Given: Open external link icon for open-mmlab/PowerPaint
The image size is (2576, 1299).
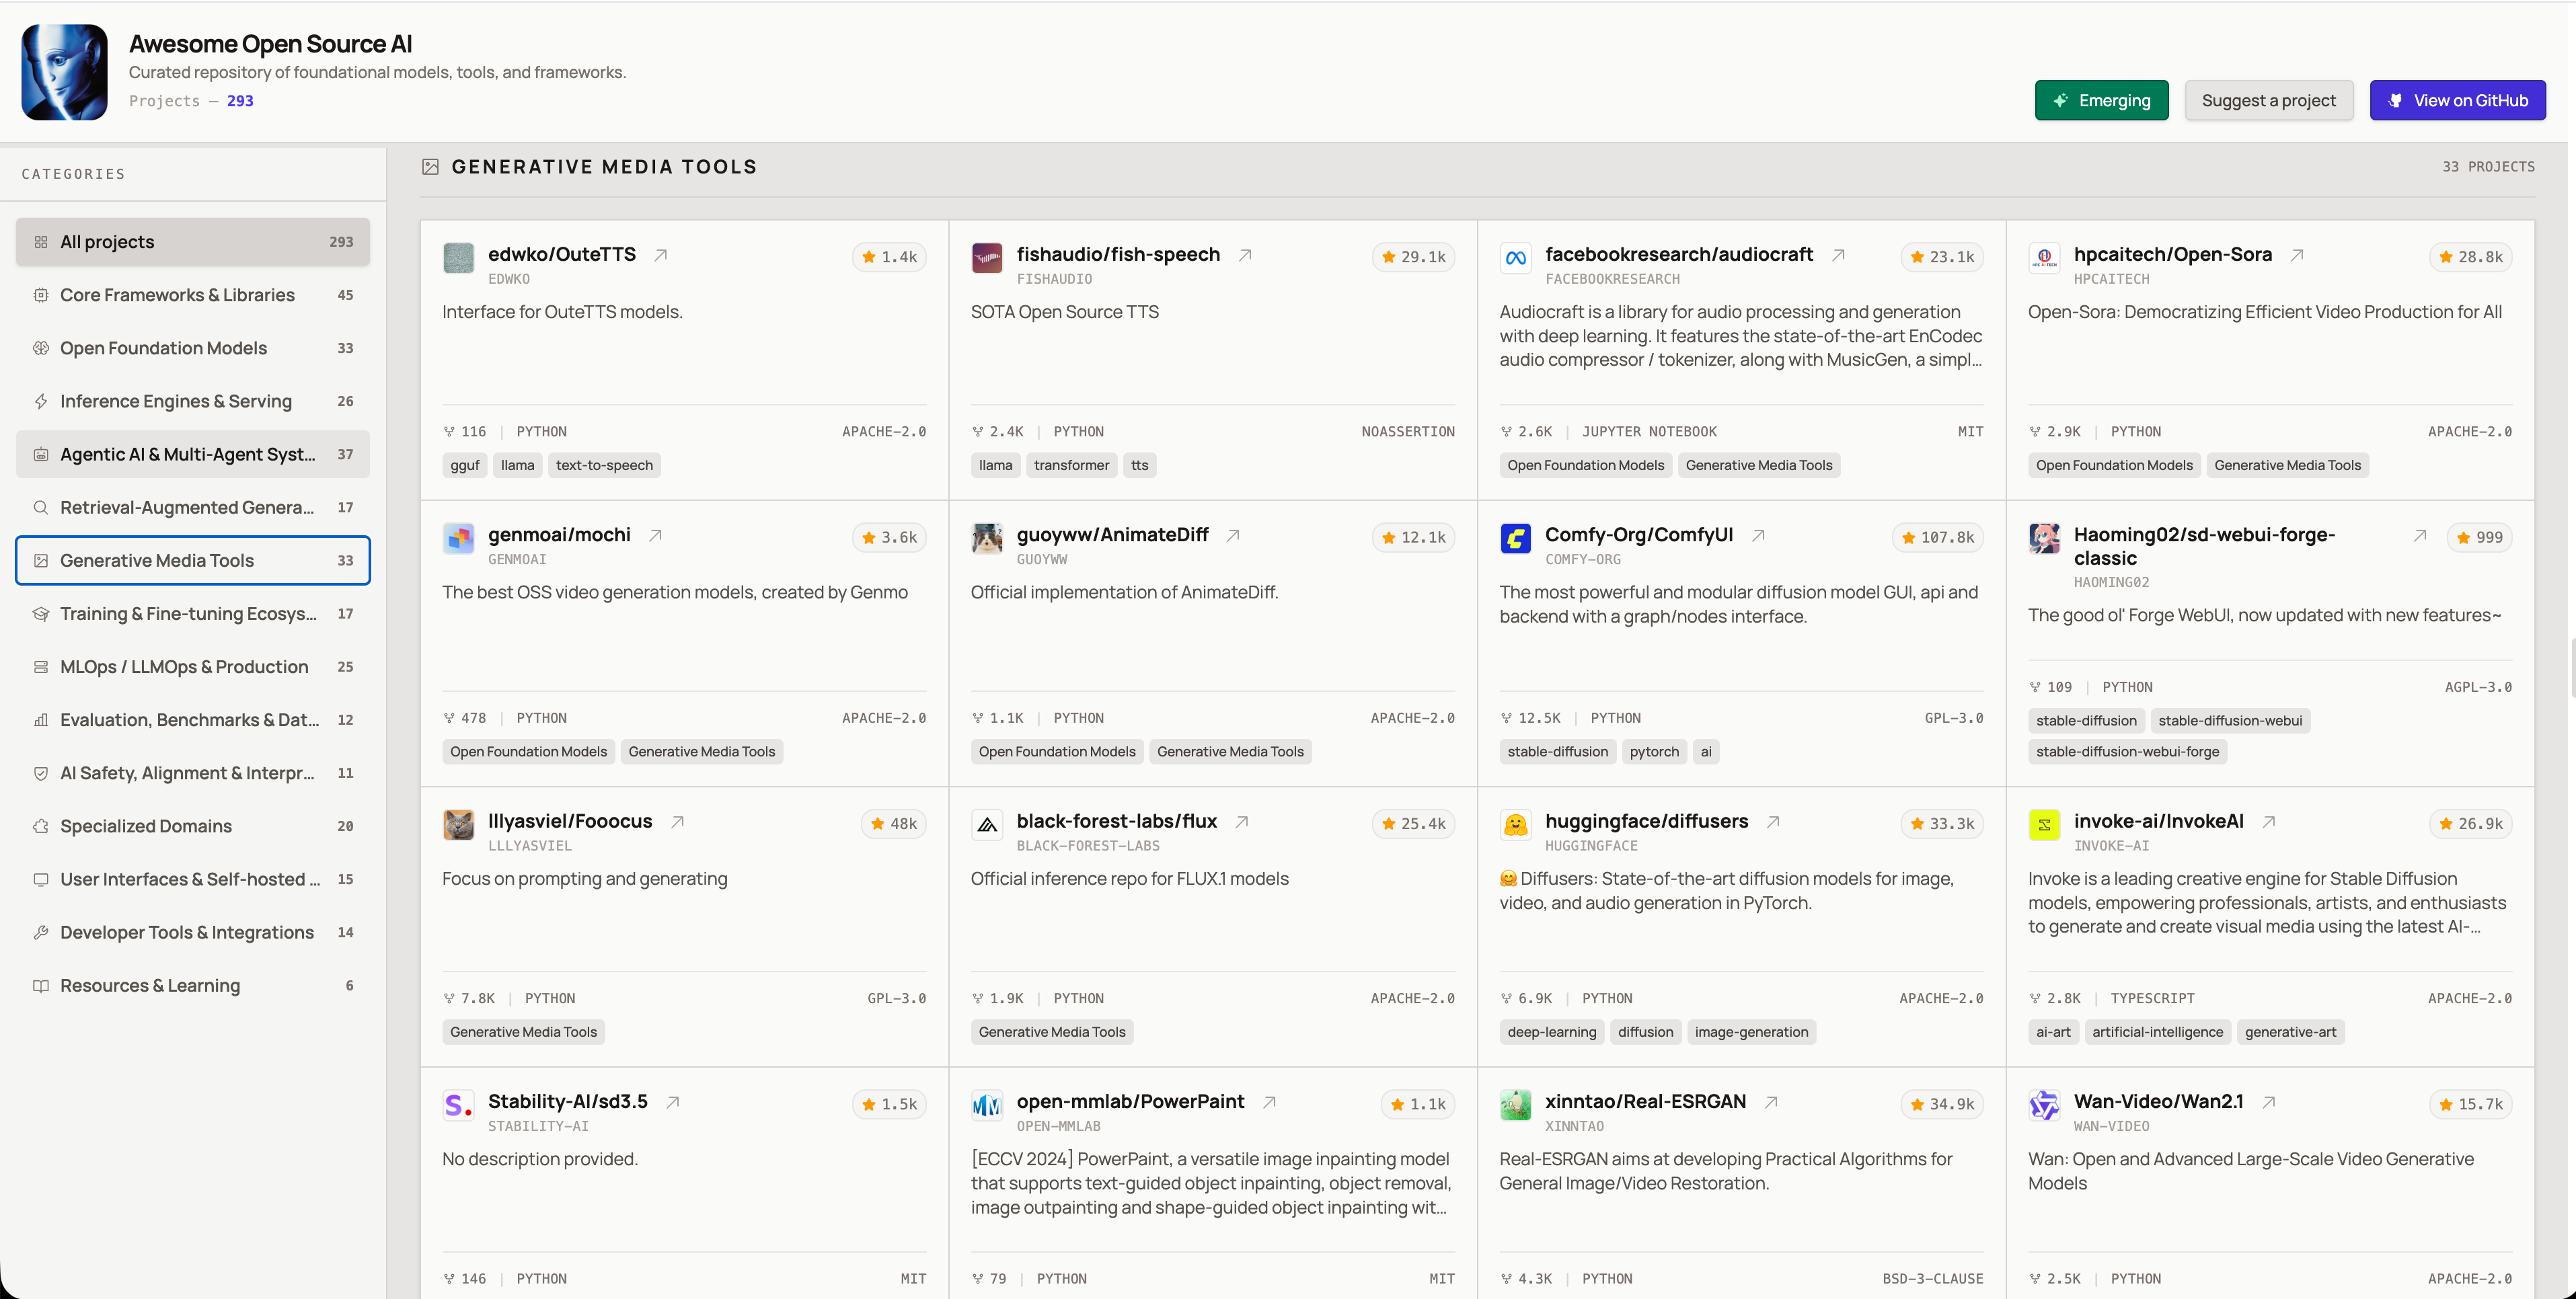Looking at the screenshot, I should click(1269, 1101).
